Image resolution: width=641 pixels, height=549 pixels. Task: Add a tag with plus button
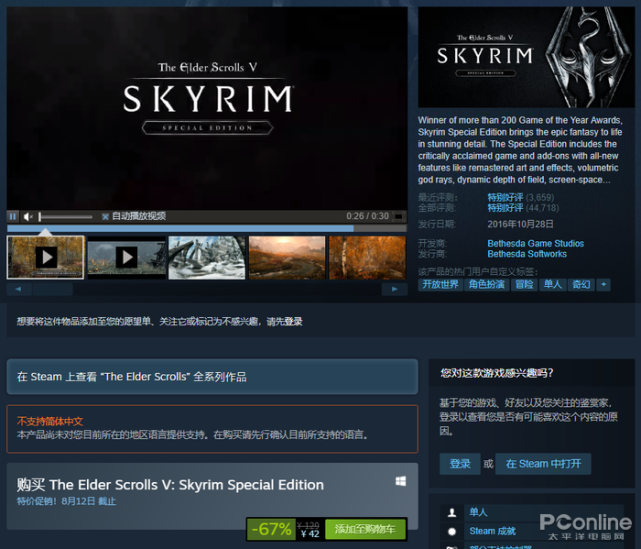(603, 285)
